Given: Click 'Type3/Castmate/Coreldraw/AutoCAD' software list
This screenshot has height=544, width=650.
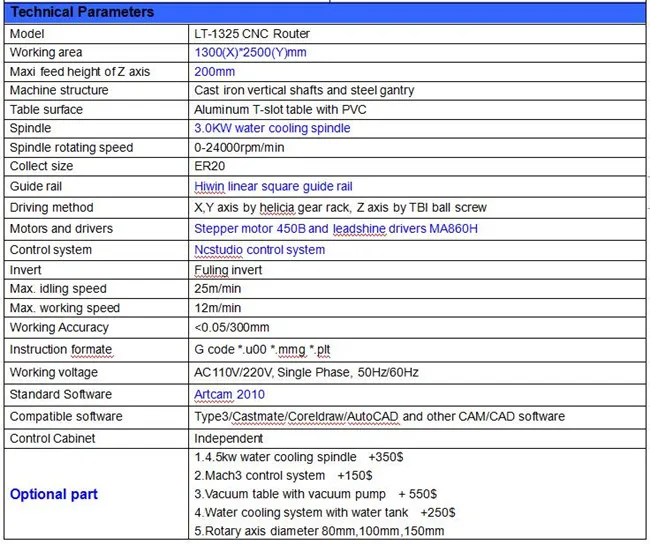Looking at the screenshot, I should tap(296, 417).
